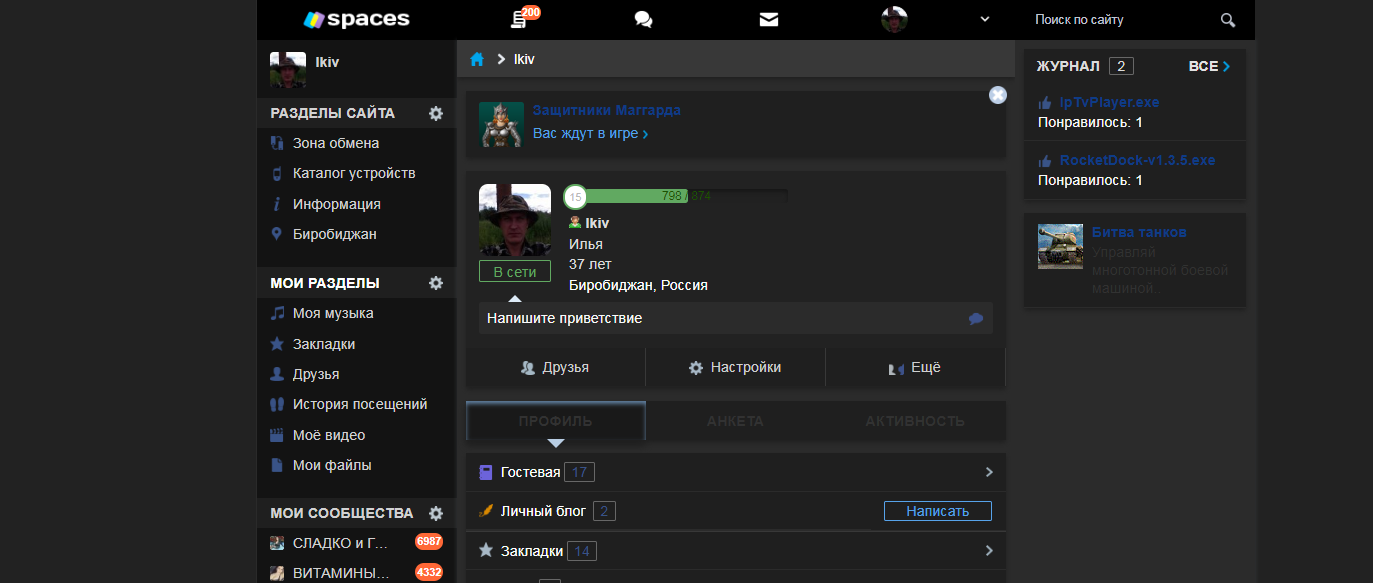Click the sidebar avatar next to lkiv
1373x583 pixels.
click(x=288, y=70)
